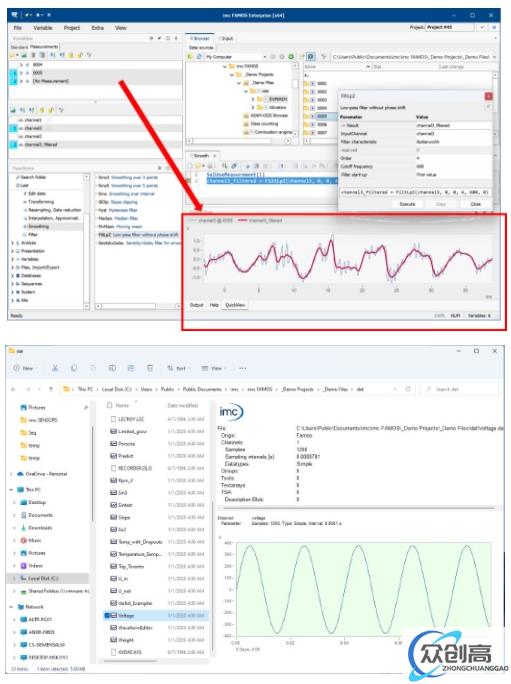Select the Smoothing function category
511x684 pixels.
click(x=38, y=226)
